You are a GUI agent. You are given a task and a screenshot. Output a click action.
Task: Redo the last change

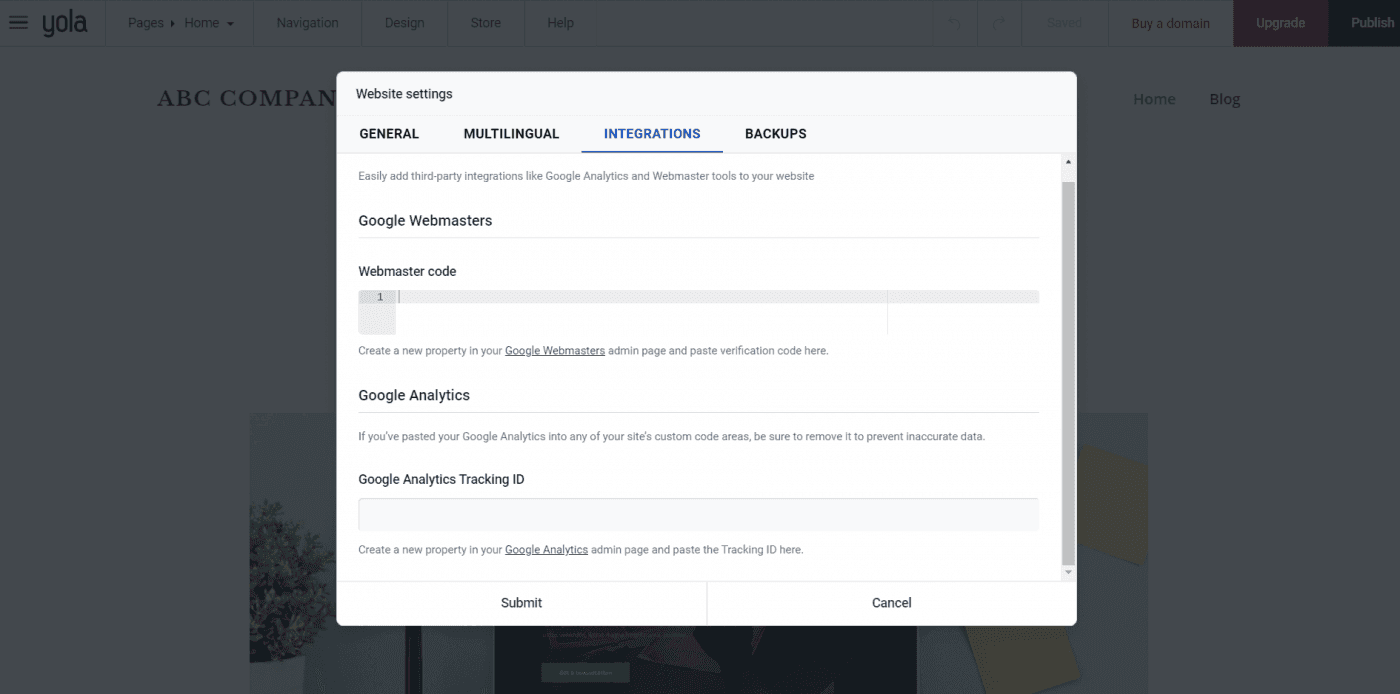[x=998, y=23]
